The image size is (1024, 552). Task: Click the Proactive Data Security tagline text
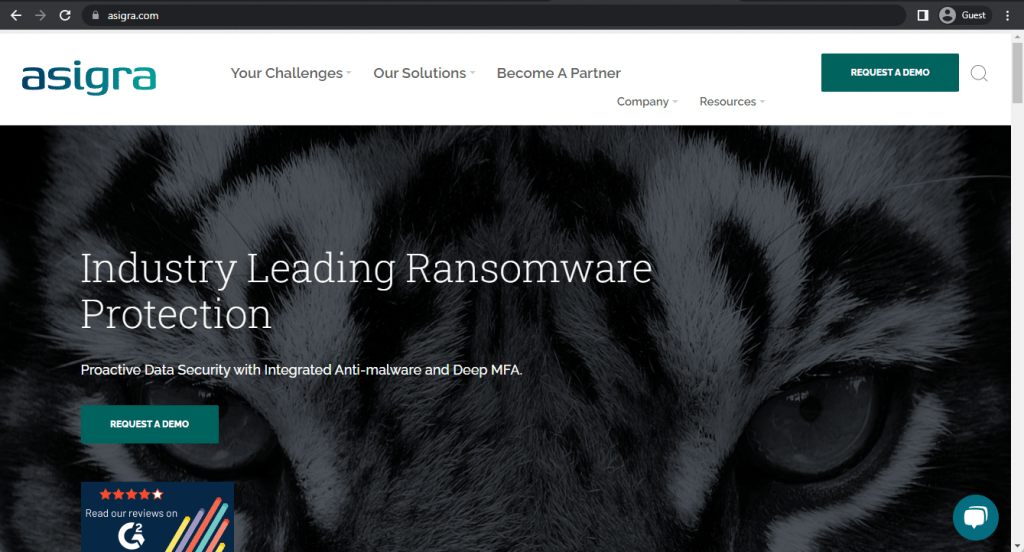[301, 370]
